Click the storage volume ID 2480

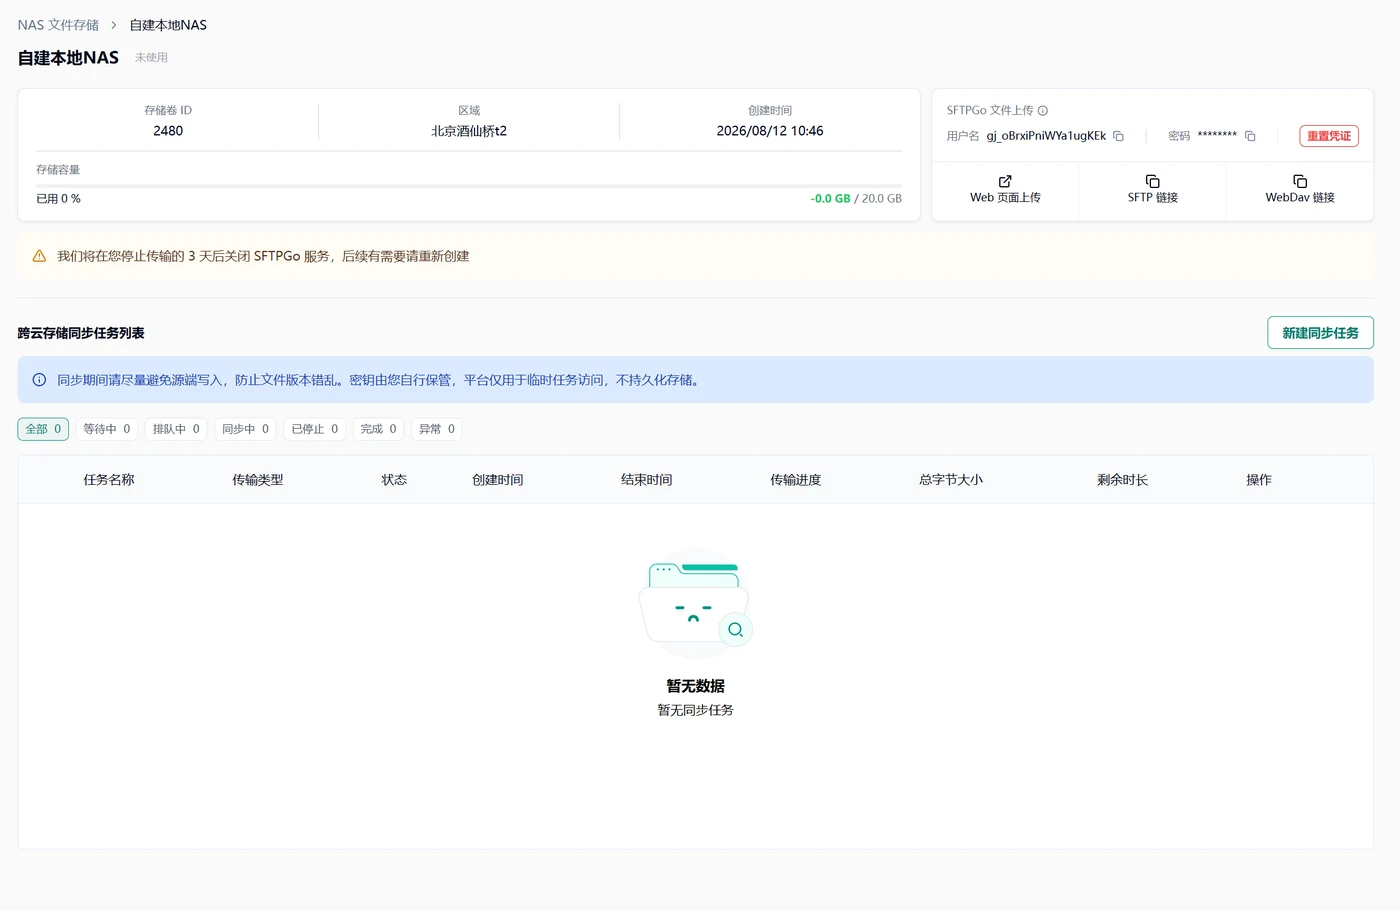[168, 131]
